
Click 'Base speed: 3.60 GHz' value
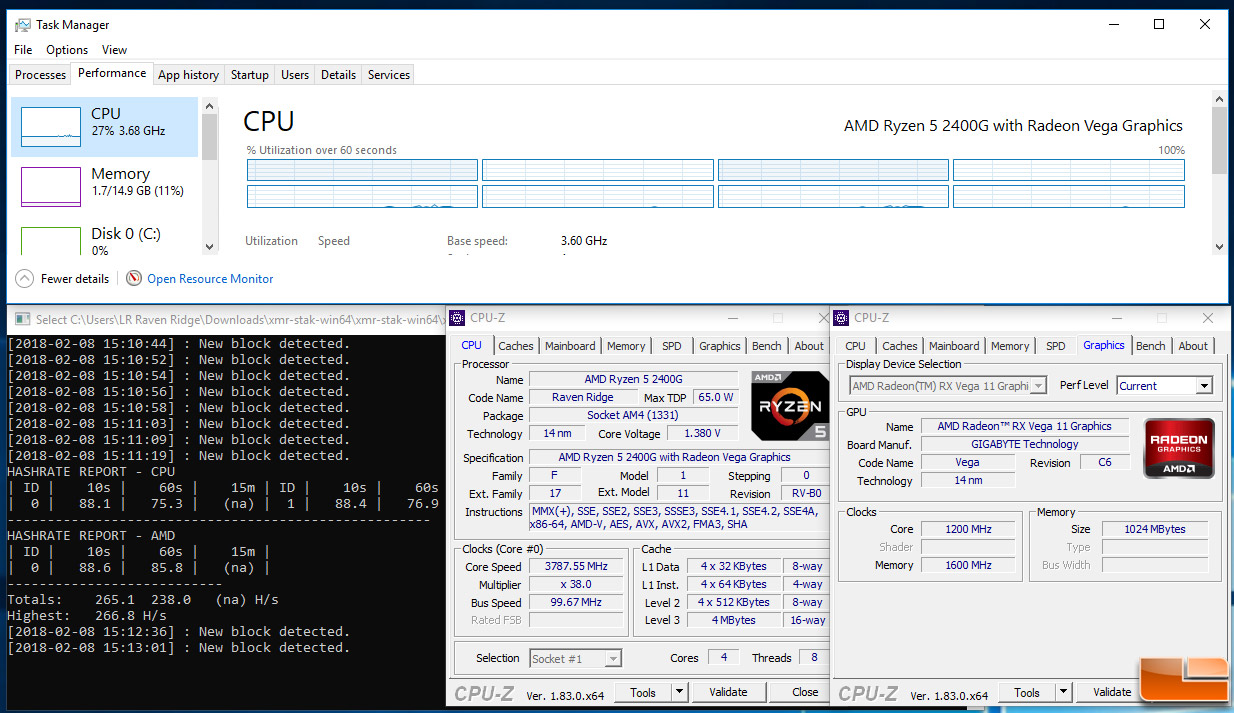point(584,241)
